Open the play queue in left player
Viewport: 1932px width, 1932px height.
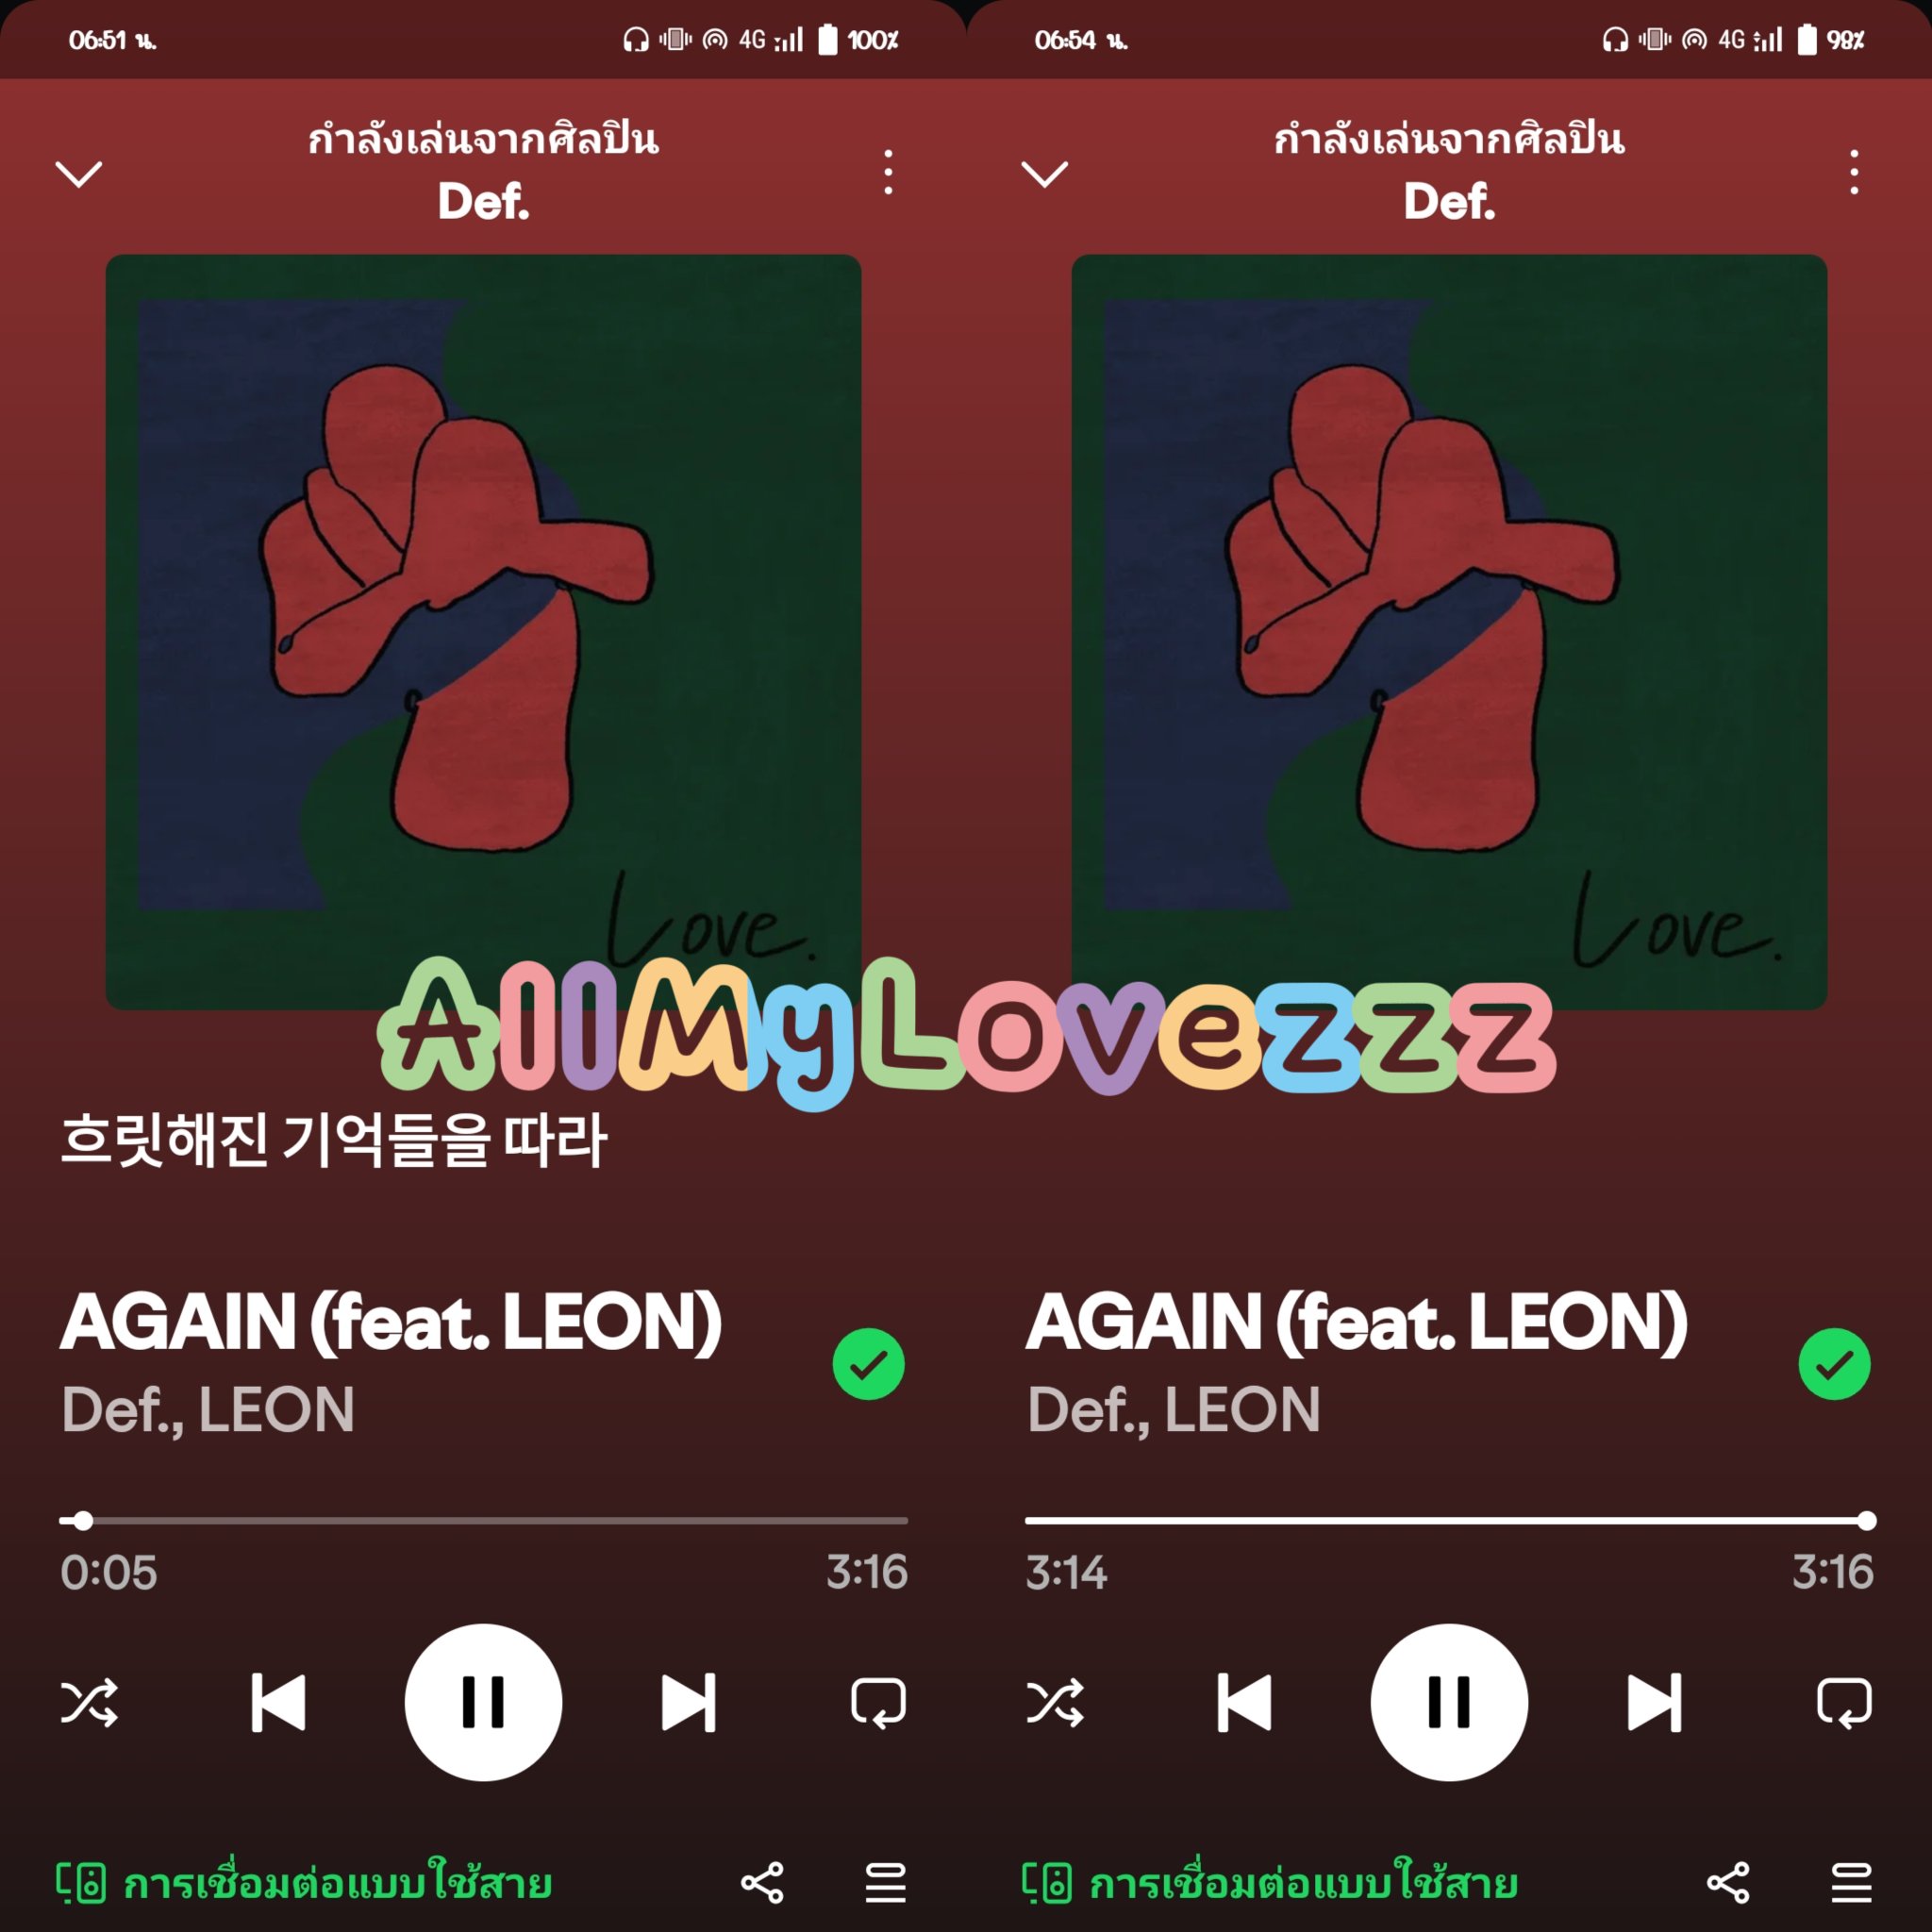coord(885,1883)
